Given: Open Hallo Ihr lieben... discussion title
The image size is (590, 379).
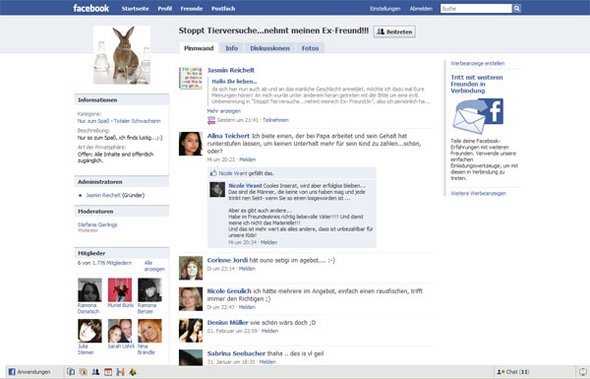Looking at the screenshot, I should [234, 81].
